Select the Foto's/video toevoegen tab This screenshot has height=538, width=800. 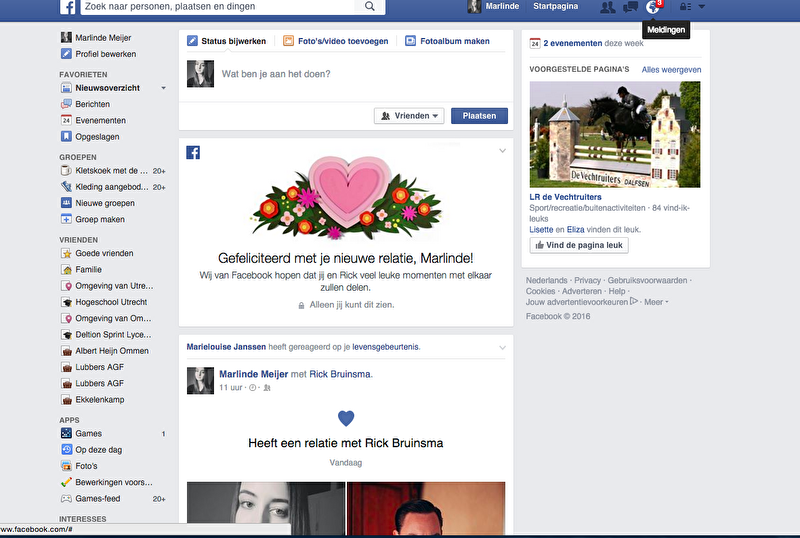[x=336, y=41]
